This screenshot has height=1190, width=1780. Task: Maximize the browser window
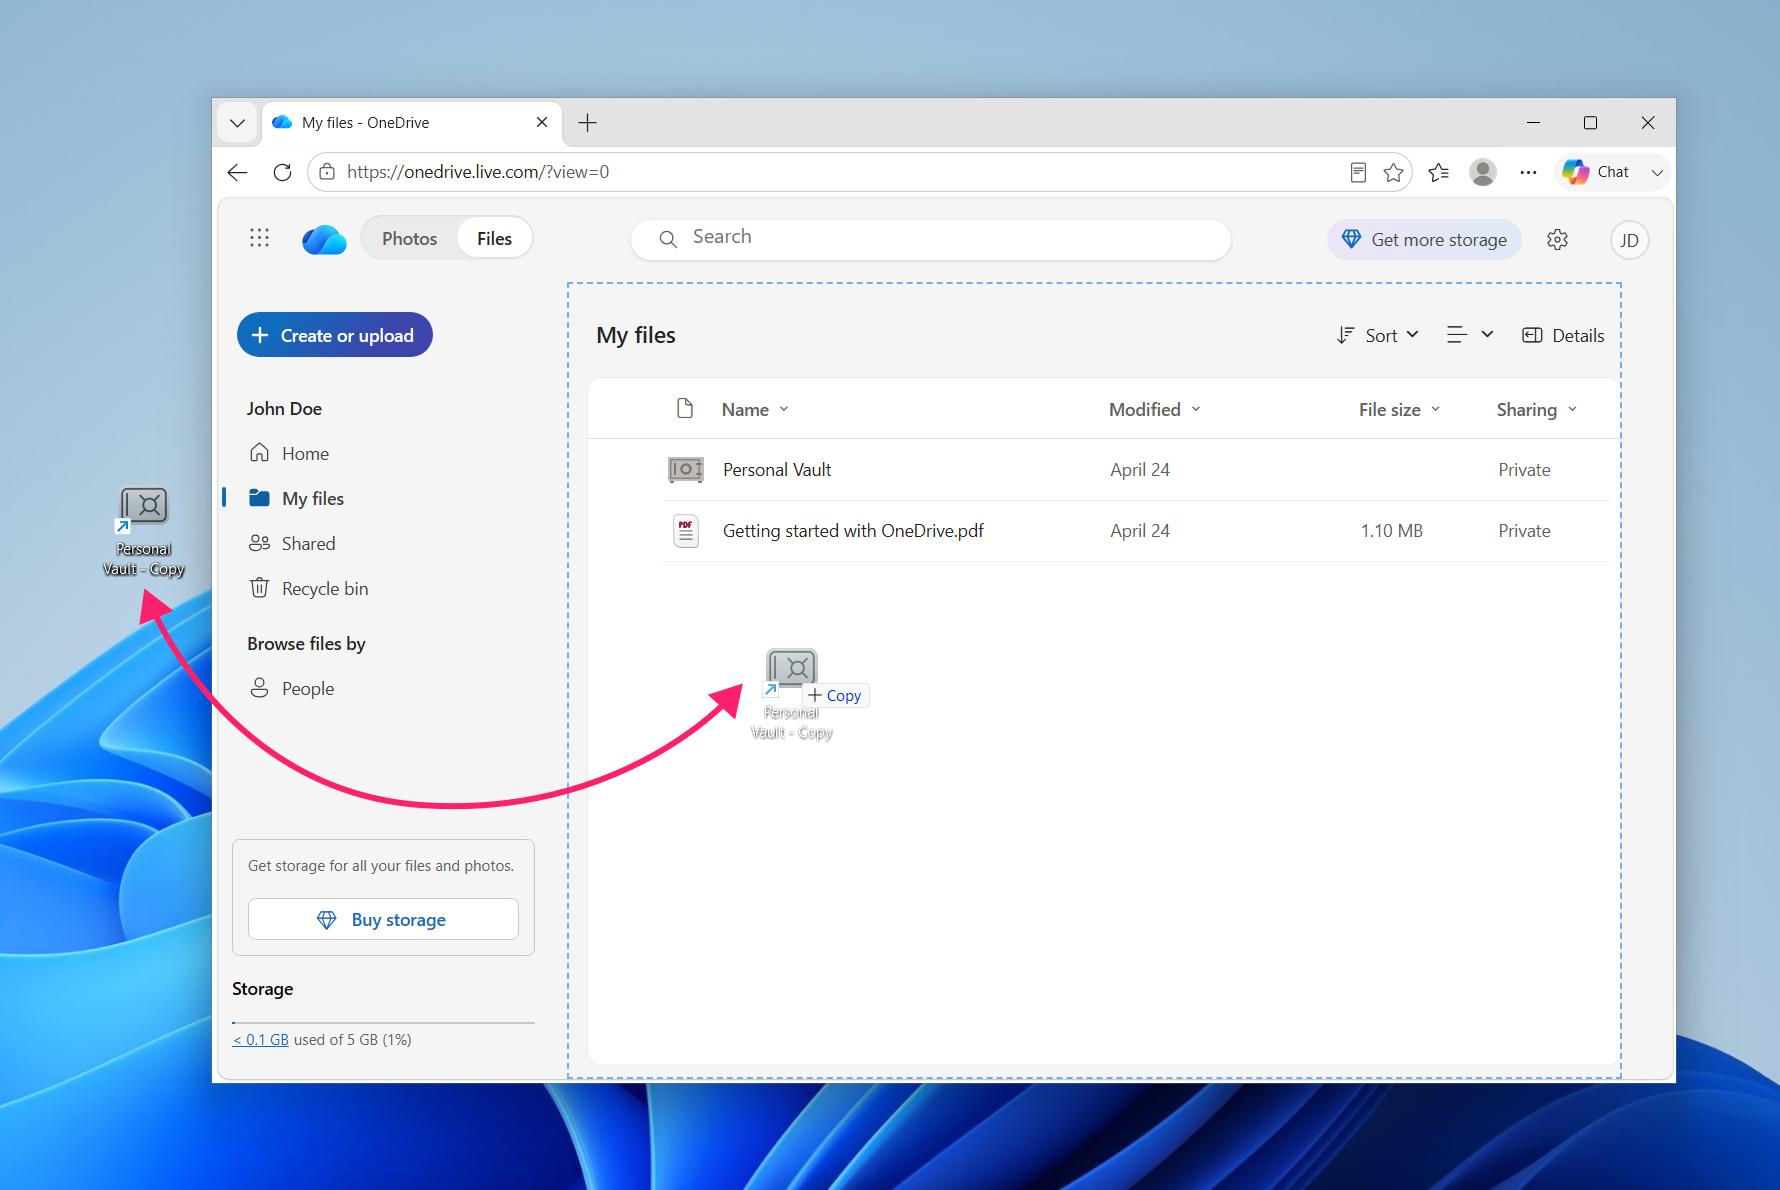click(1590, 122)
